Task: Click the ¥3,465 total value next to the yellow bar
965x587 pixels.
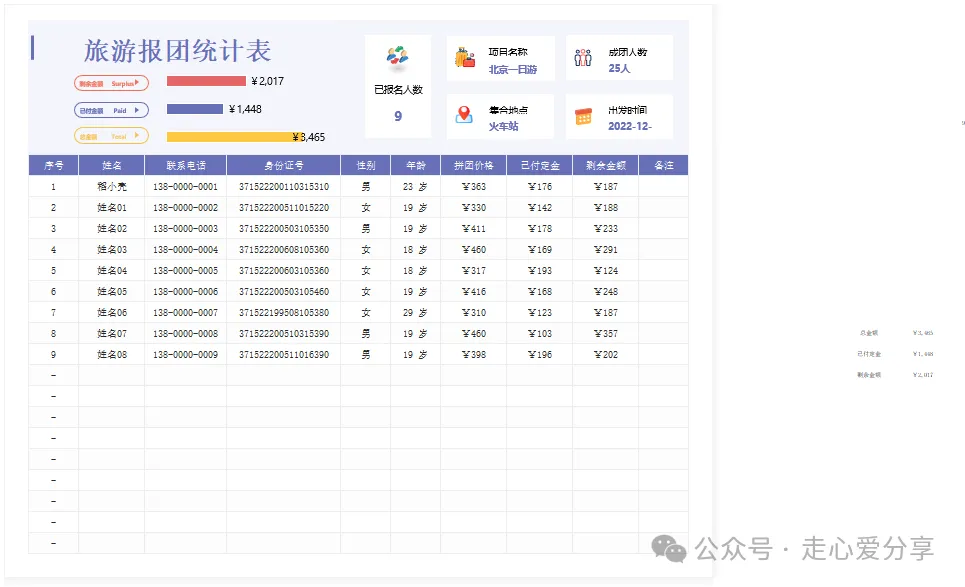Action: pyautogui.click(x=309, y=137)
